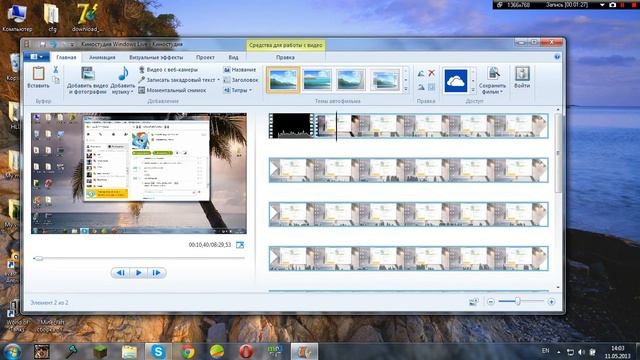Select the second AutoMovie theme thumbnail

317,80
